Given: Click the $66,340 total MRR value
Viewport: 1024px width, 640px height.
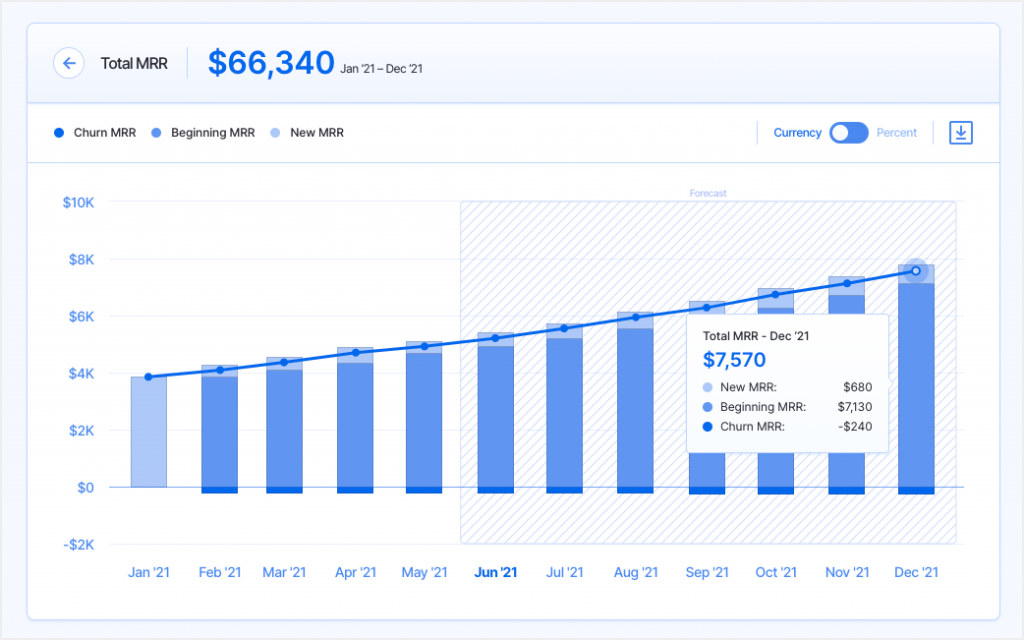Looking at the screenshot, I should (270, 63).
